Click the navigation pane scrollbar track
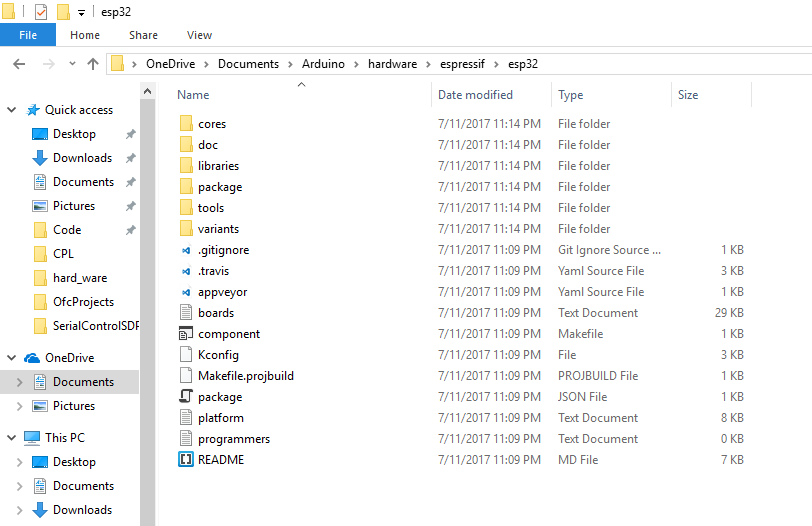This screenshot has height=526, width=812. click(148, 312)
